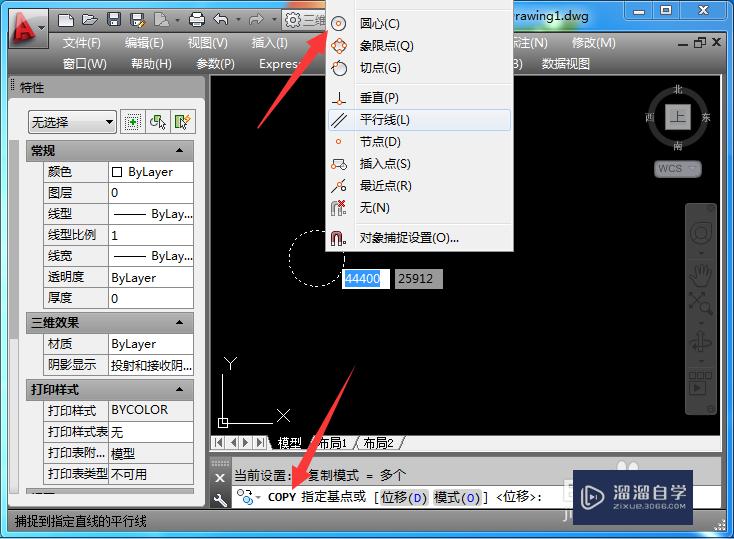Redo the last undone action

click(256, 20)
